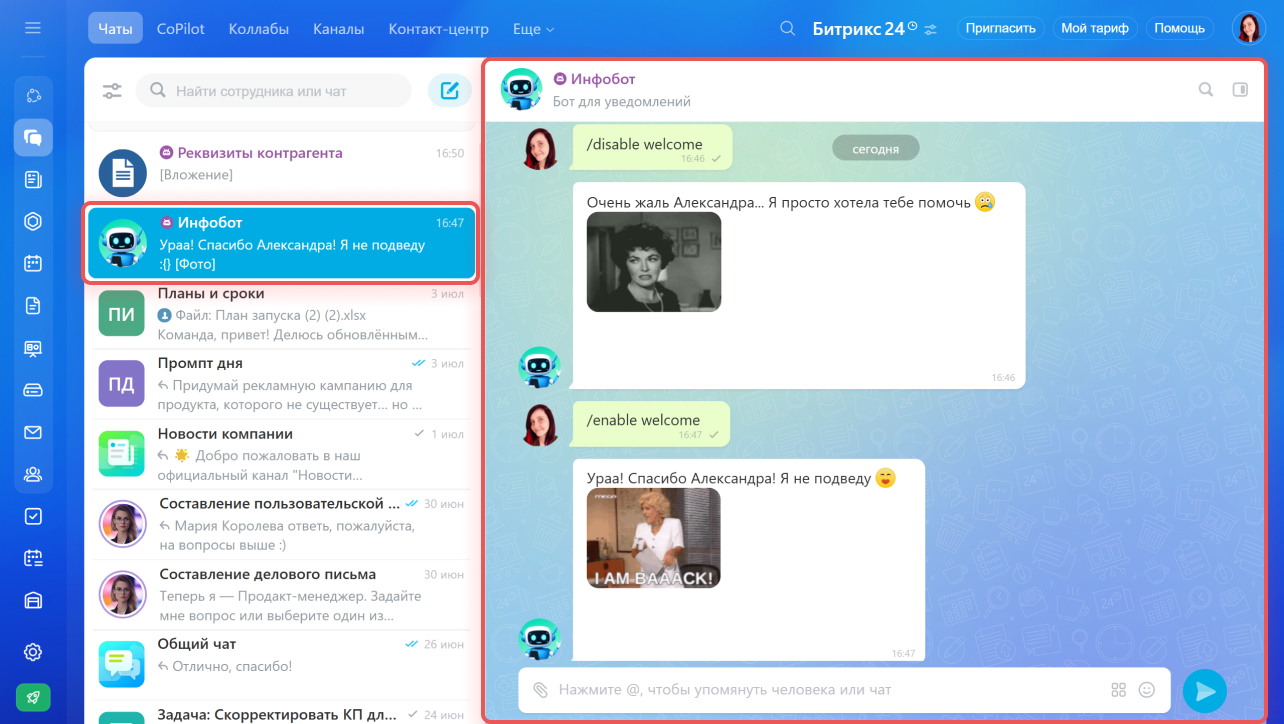Screen dimensions: 1284x724
Task: Open the Bitrix24 settings sliders icon
Action: 931,29
